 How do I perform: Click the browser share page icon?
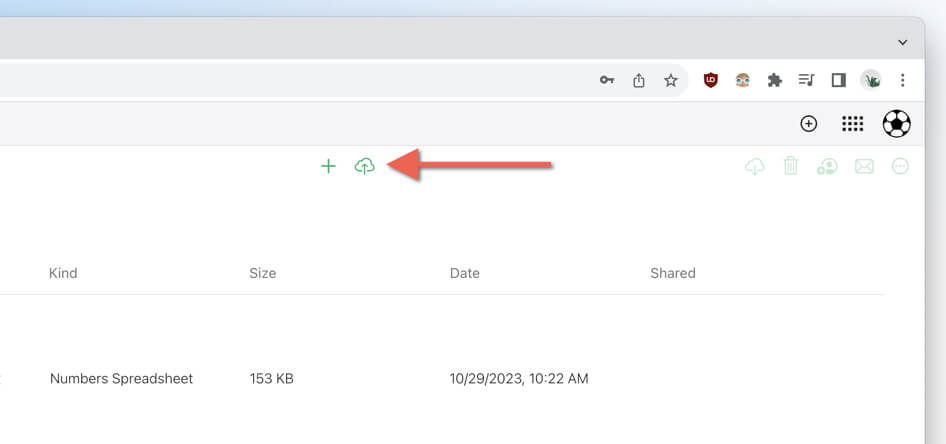tap(639, 80)
